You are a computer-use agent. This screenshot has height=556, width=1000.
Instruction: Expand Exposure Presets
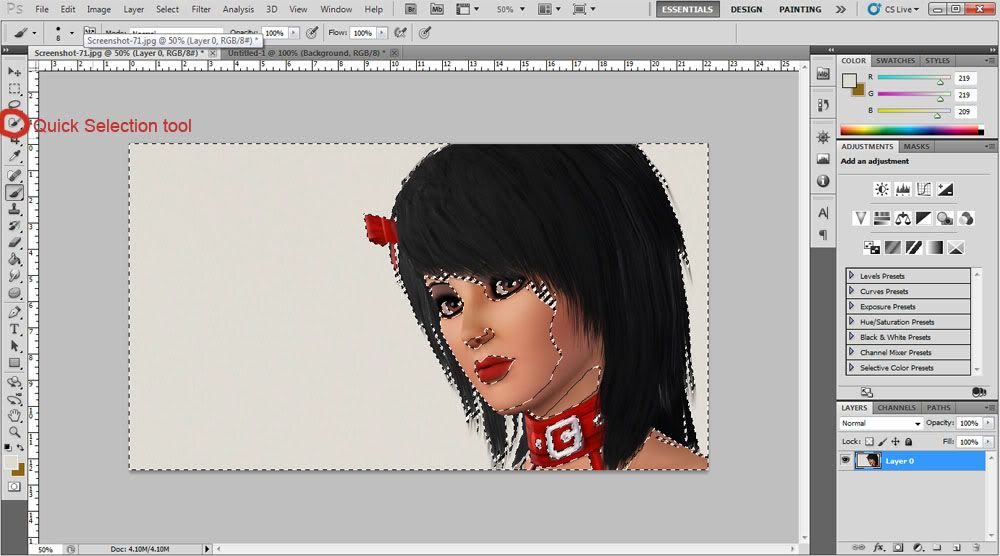click(851, 306)
